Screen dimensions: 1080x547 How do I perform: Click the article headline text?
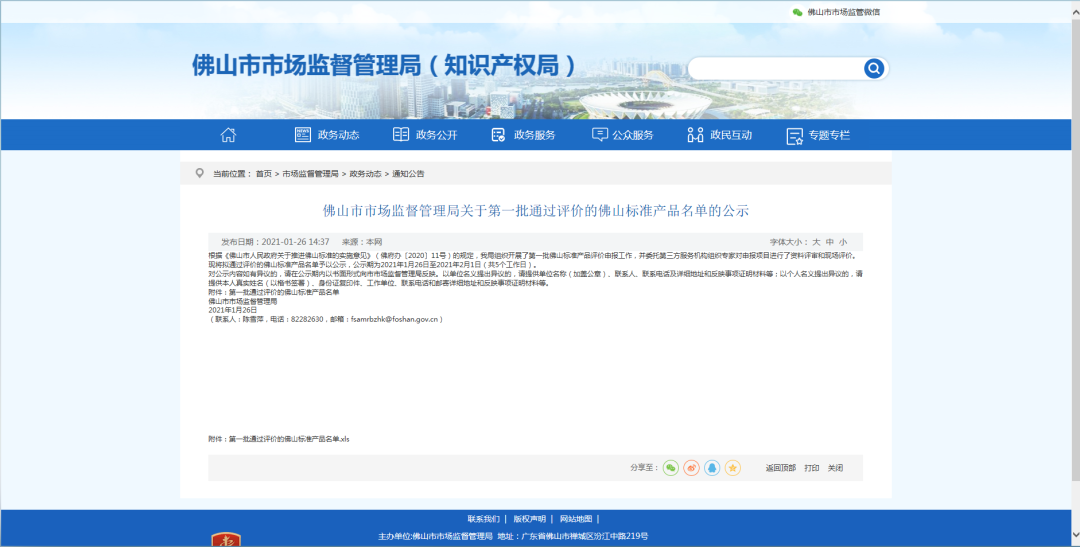pos(536,211)
